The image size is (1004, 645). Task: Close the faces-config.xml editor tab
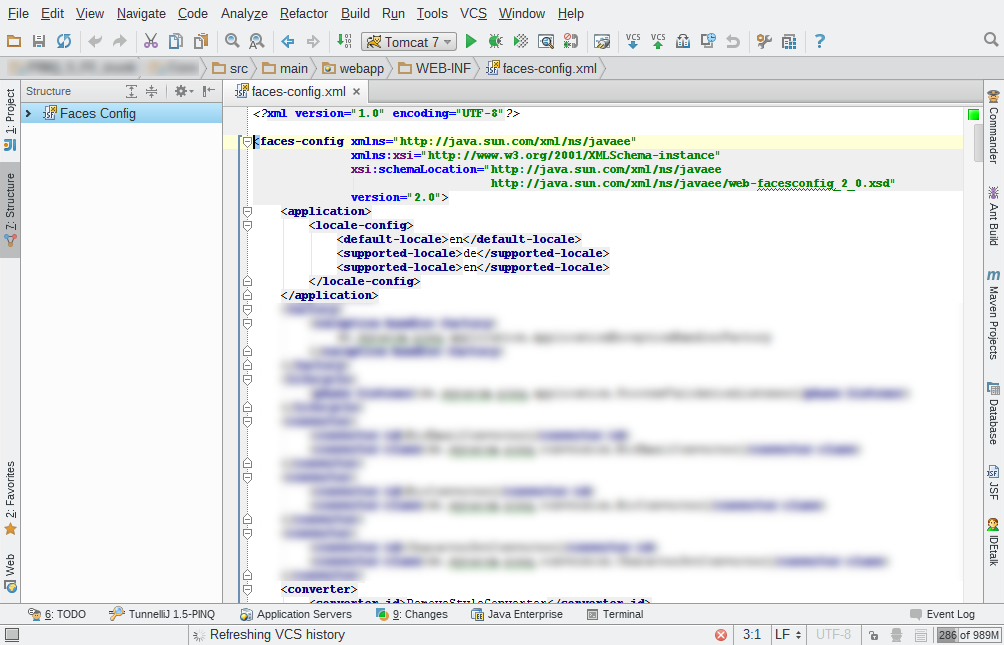357,92
